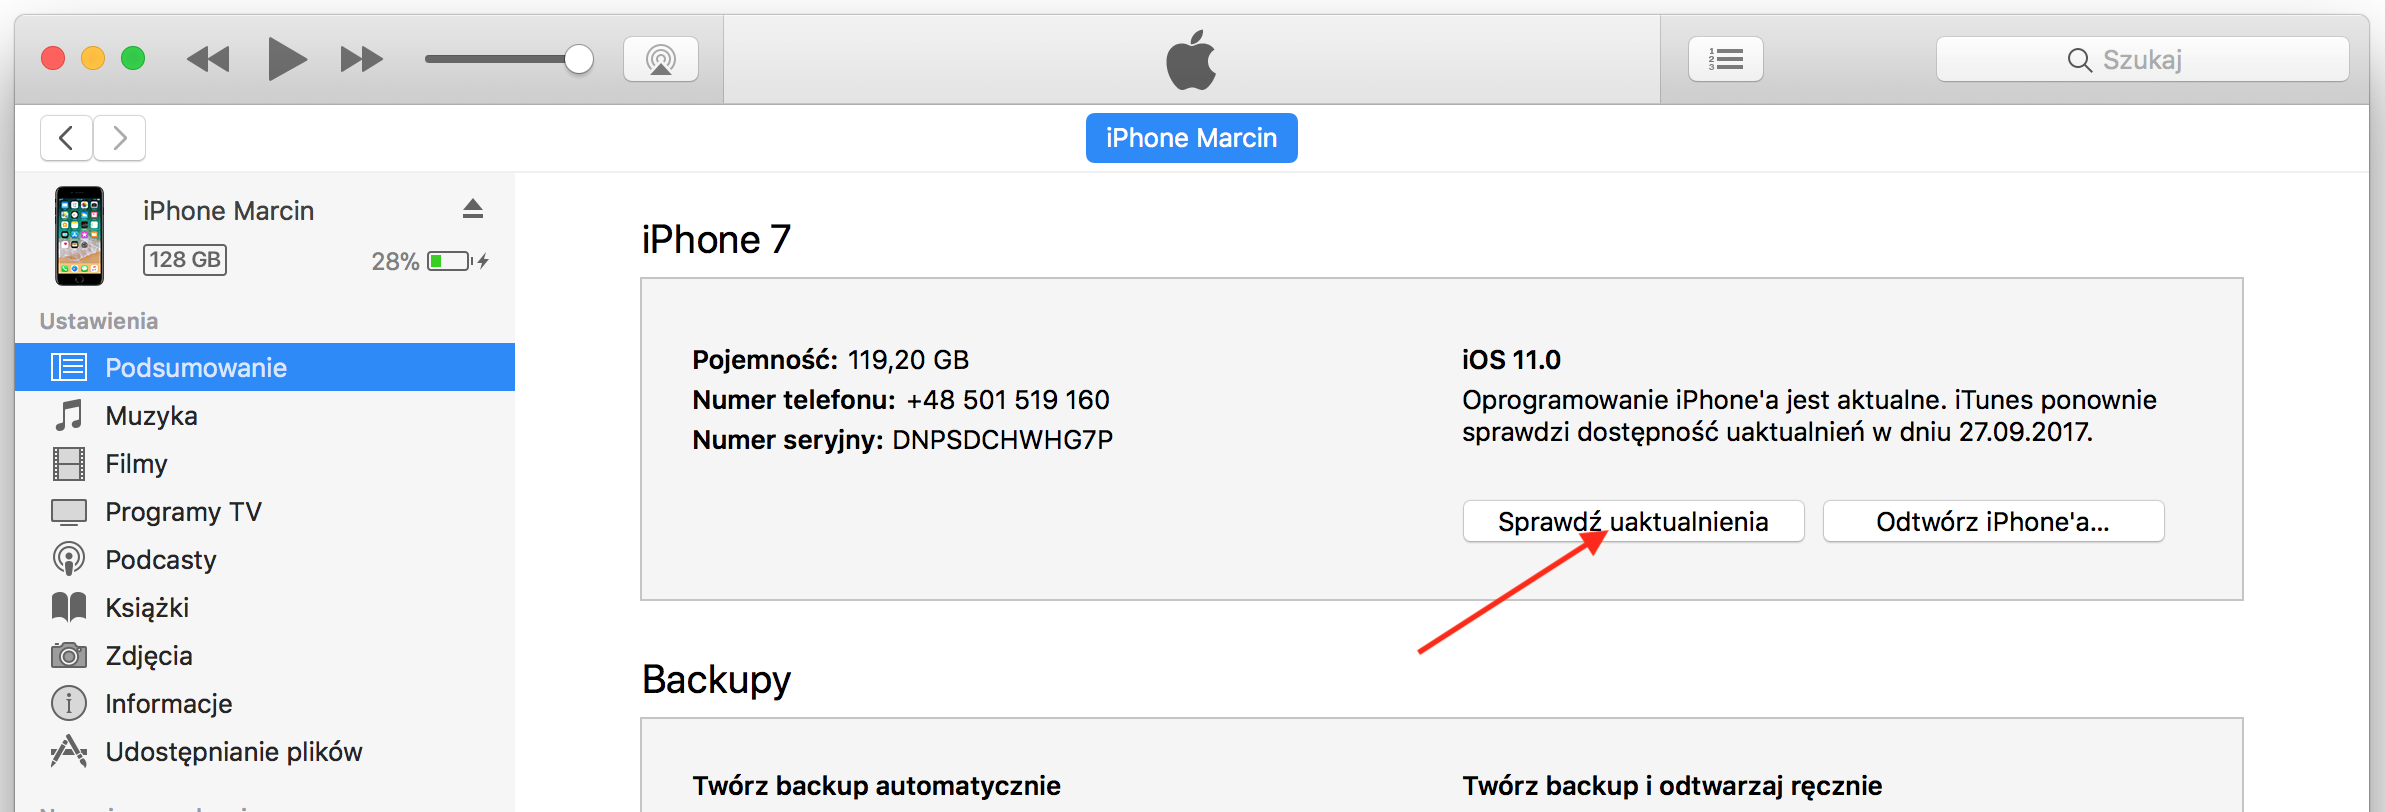Click the Szukaj search field

[x=2142, y=60]
